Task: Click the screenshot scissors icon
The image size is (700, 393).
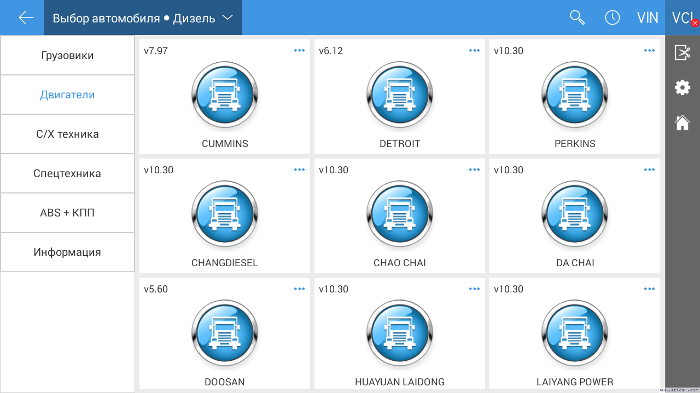Action: click(x=683, y=52)
